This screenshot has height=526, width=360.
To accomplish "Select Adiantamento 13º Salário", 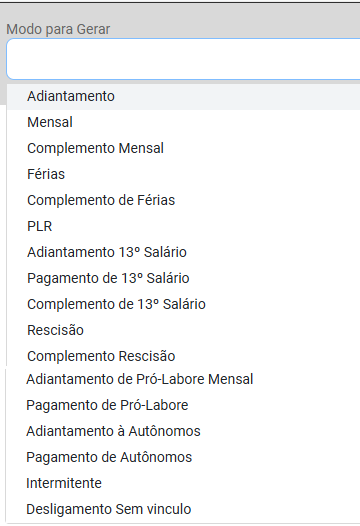I will (x=184, y=252).
